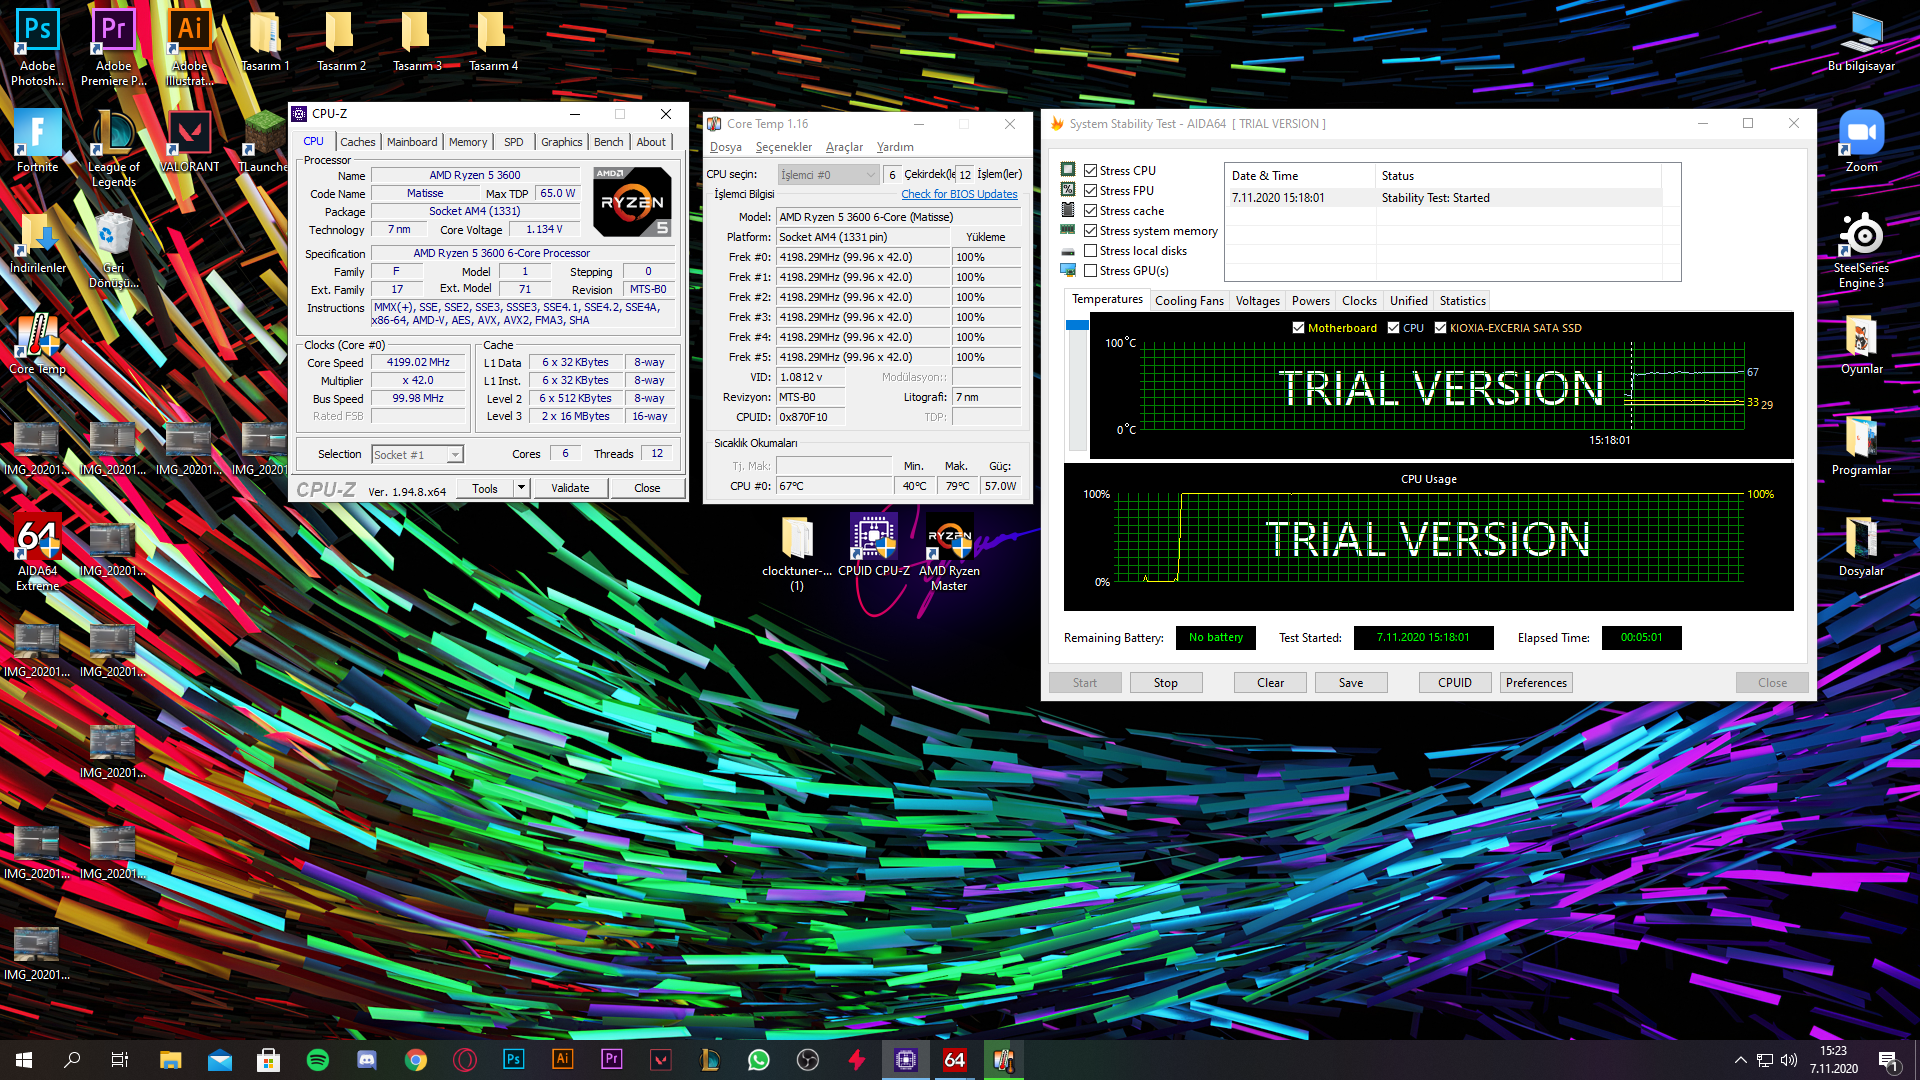Switch to AIDA64 taskbar button

click(955, 1060)
